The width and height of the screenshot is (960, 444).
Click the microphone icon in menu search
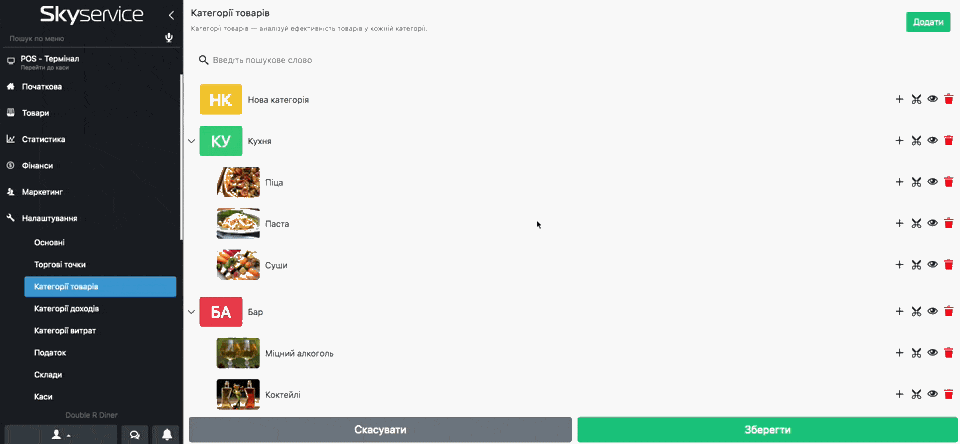(x=169, y=38)
